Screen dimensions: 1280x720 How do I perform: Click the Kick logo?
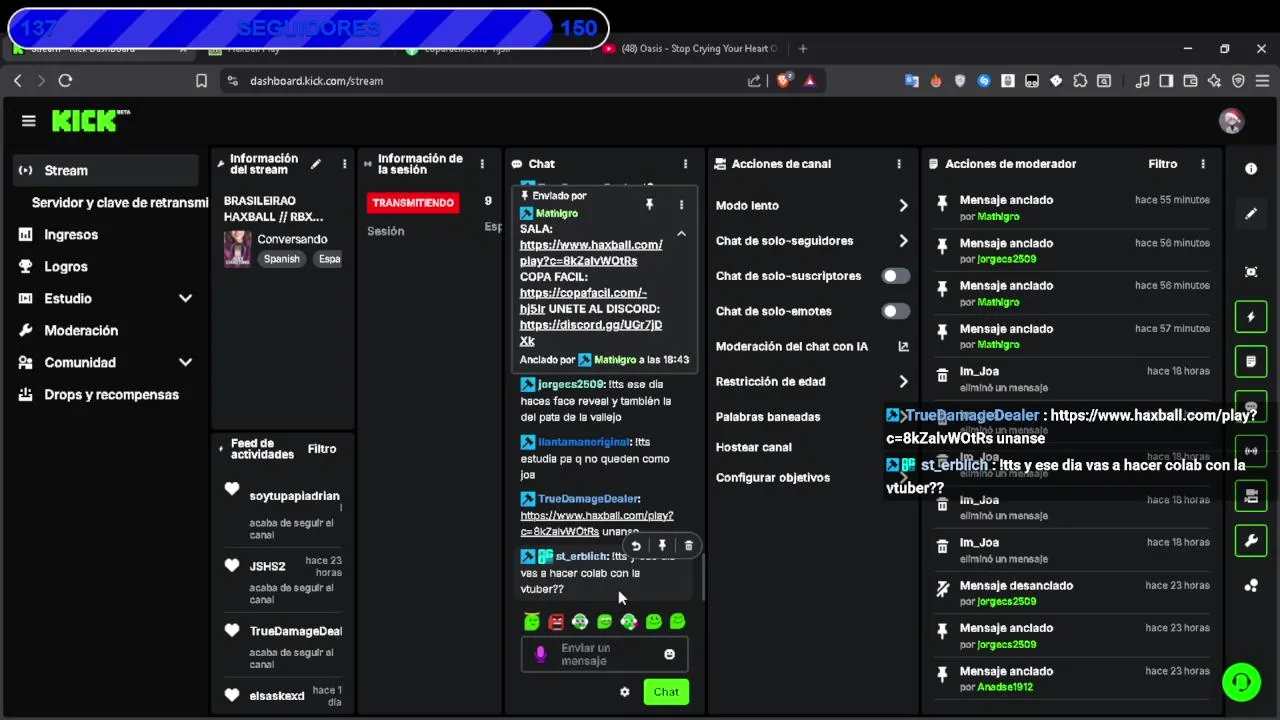(x=91, y=121)
